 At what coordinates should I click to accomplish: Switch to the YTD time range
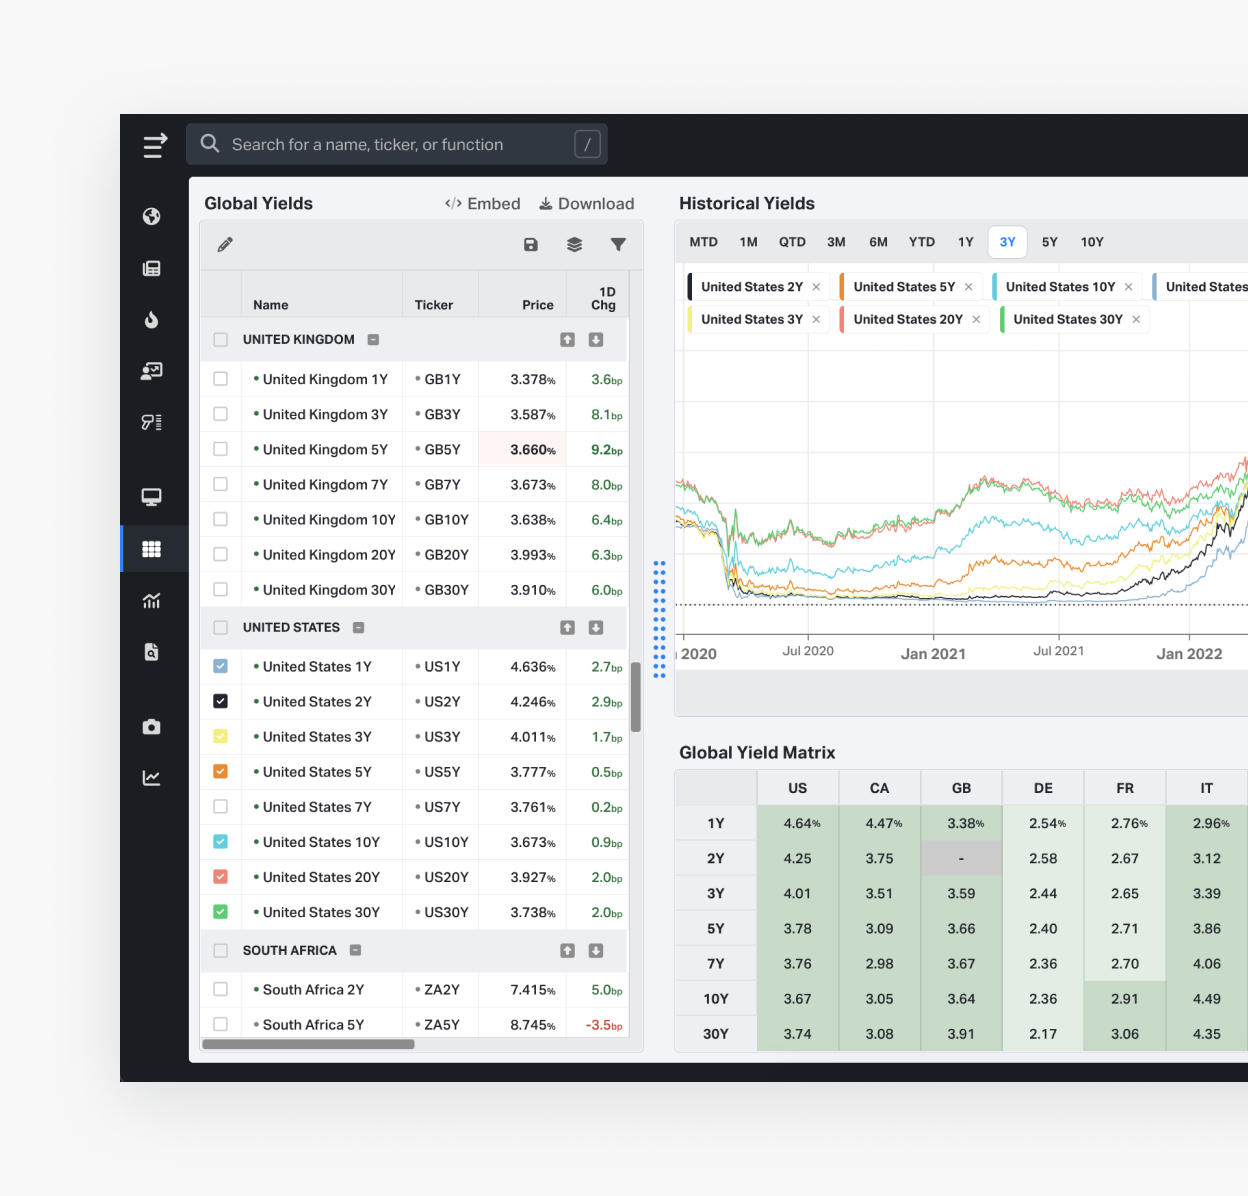[921, 242]
